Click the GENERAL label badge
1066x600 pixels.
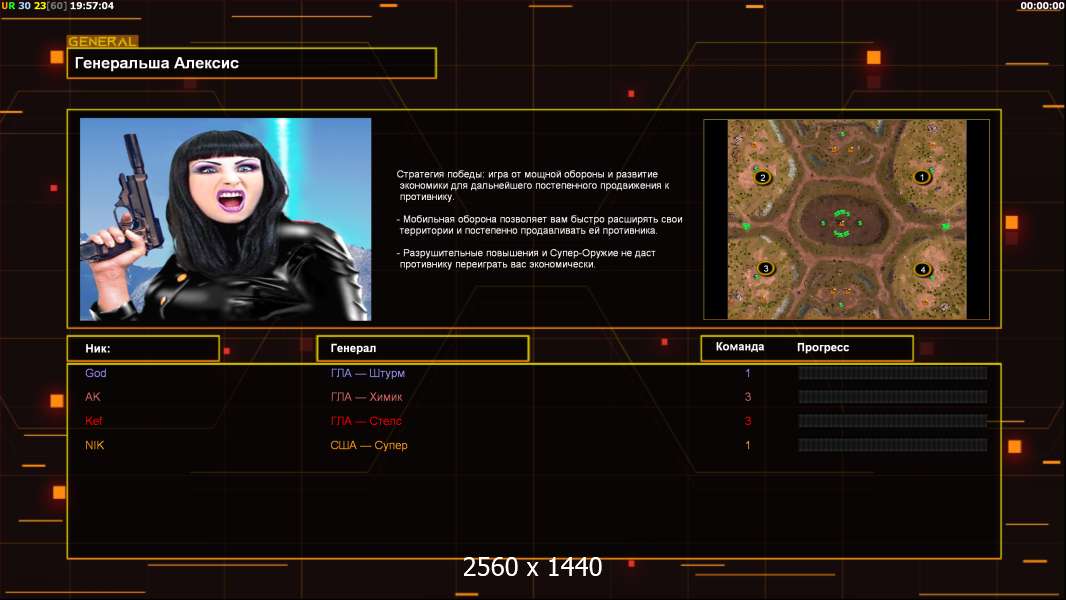tap(102, 42)
